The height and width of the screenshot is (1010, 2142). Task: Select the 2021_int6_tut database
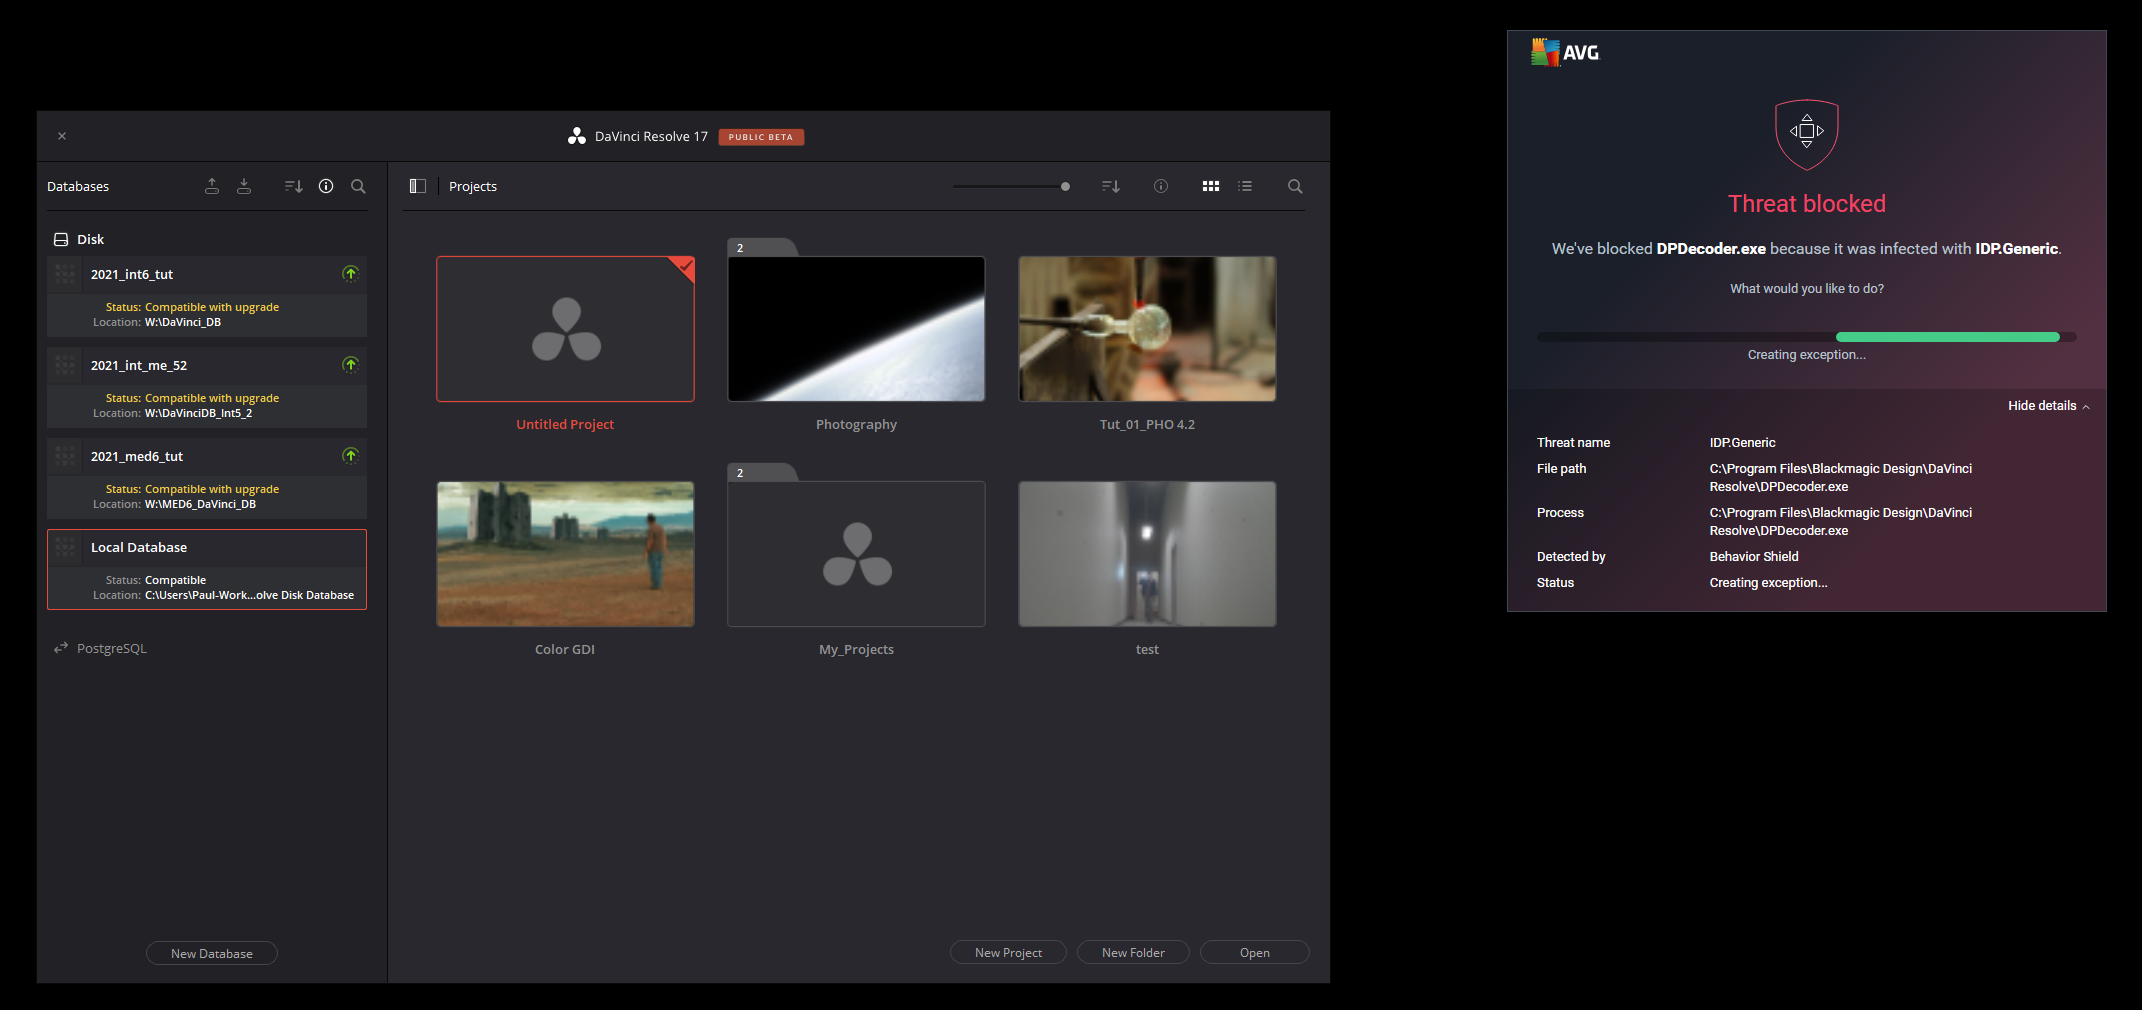[x=207, y=296]
